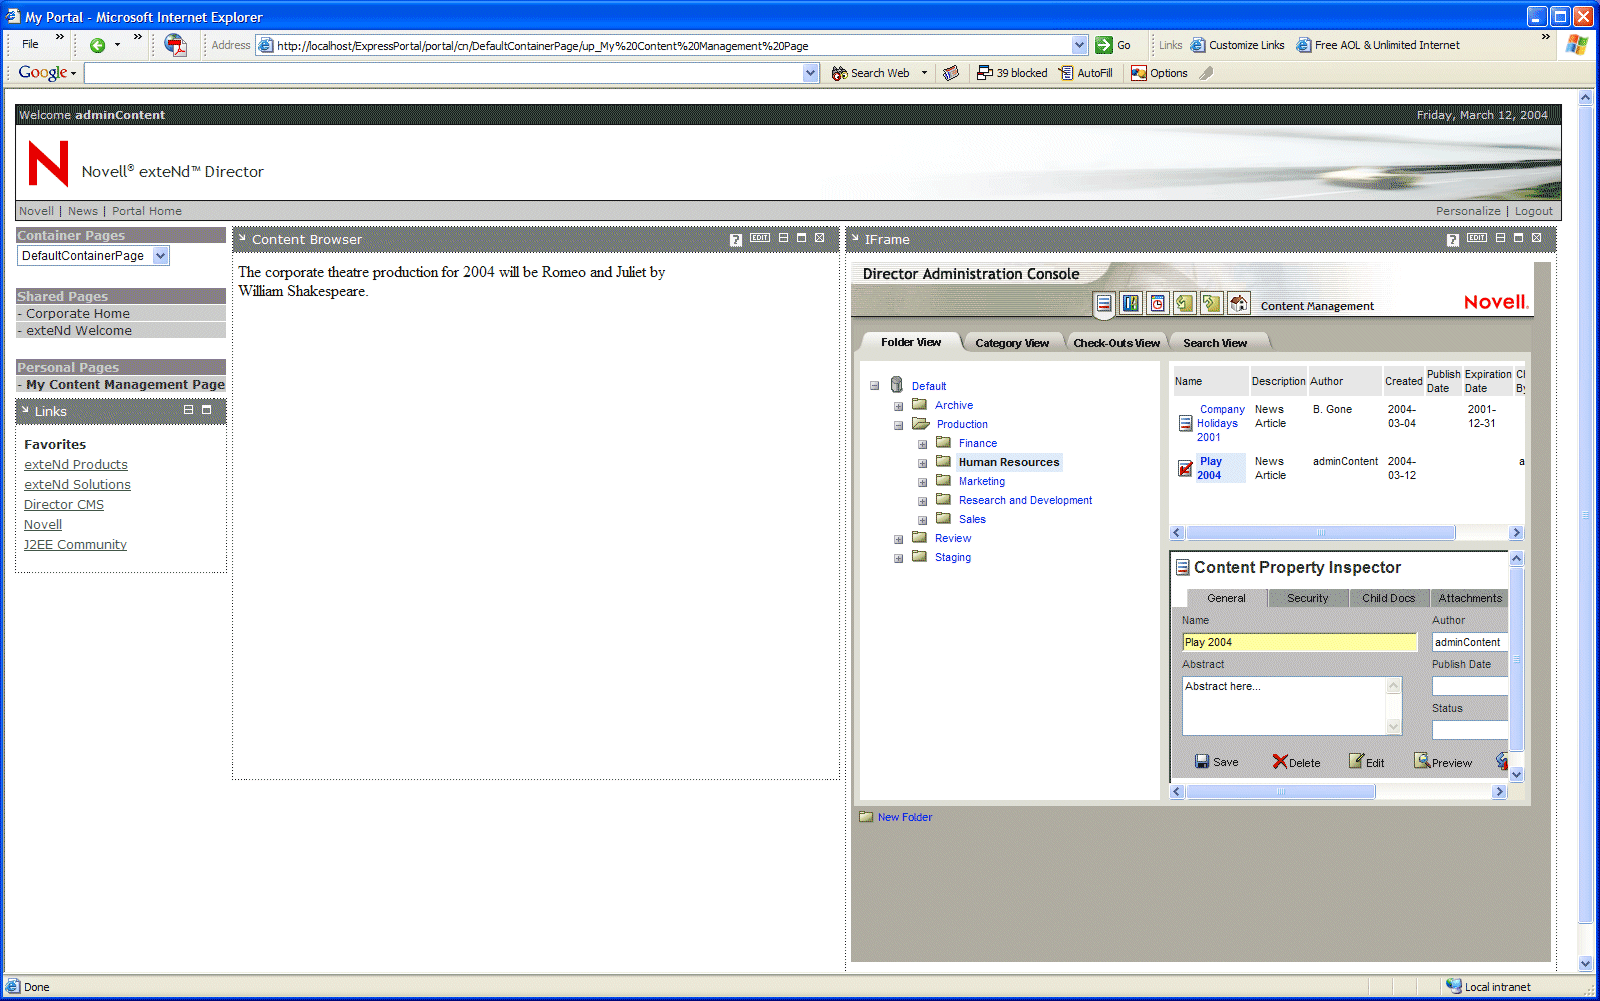Click the New Folder icon
This screenshot has width=1600, height=1001.
click(866, 817)
